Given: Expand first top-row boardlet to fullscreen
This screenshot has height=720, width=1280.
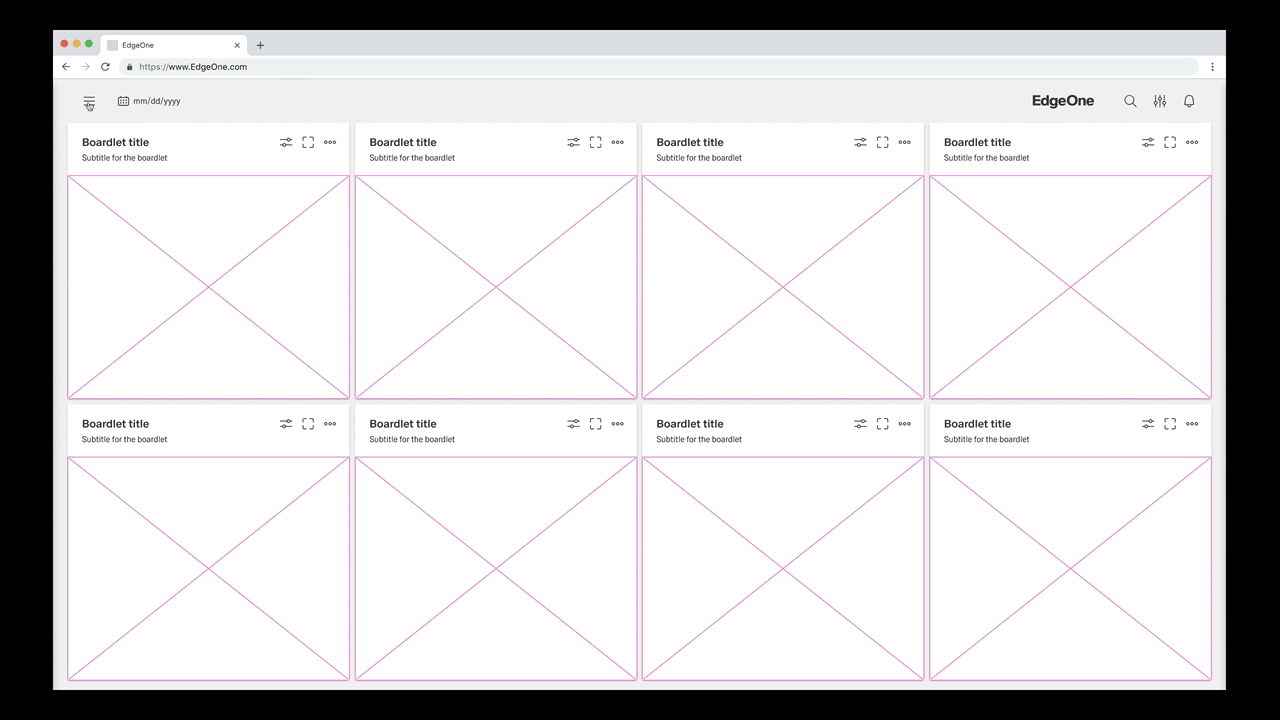Looking at the screenshot, I should 308,143.
